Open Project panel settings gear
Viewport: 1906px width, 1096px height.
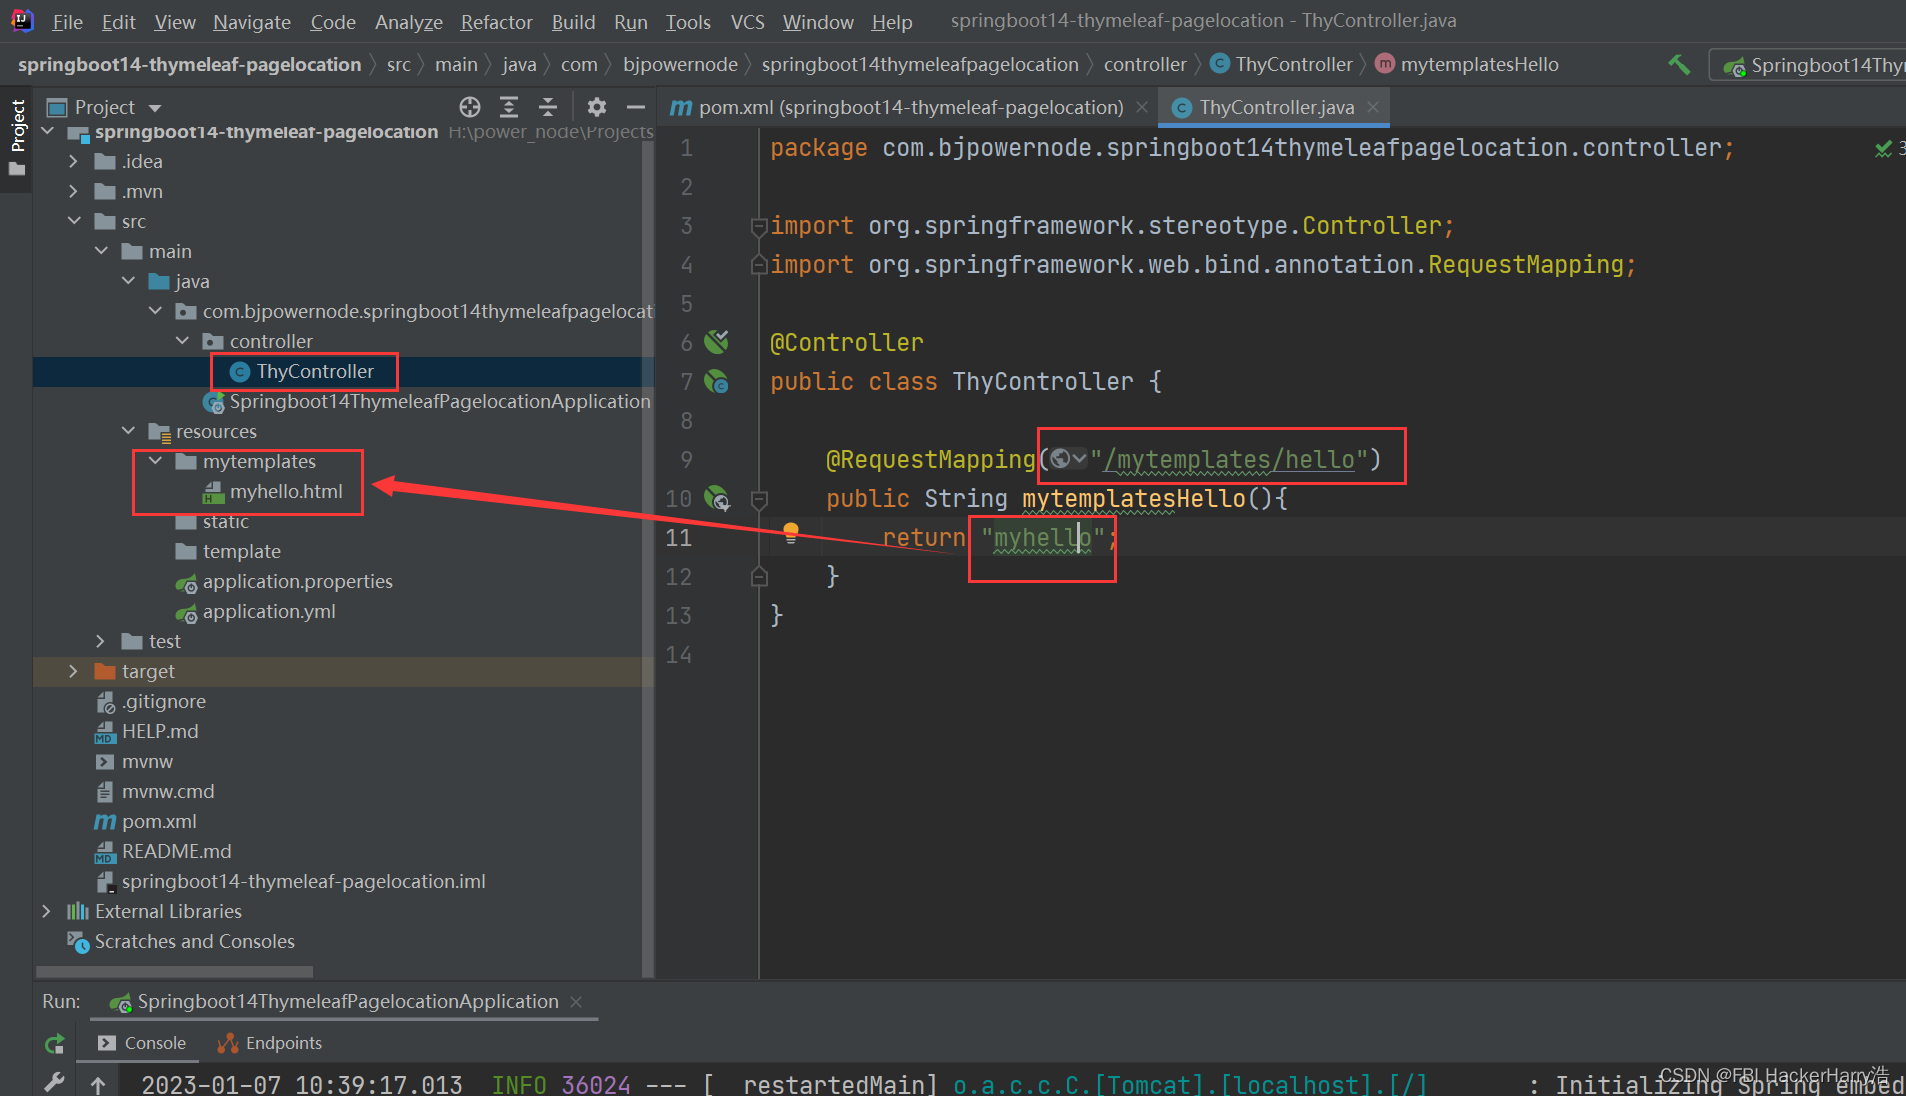597,107
